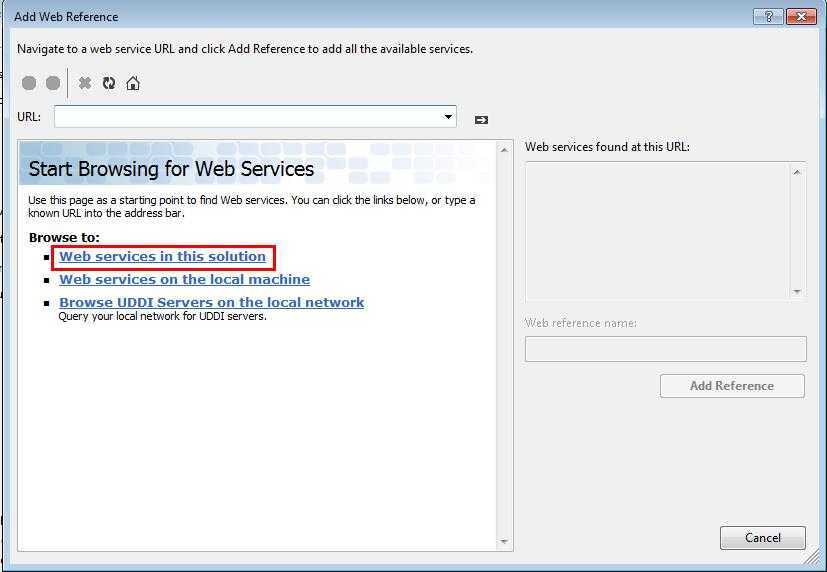Click the Add Reference button
This screenshot has width=827, height=572.
coord(732,386)
